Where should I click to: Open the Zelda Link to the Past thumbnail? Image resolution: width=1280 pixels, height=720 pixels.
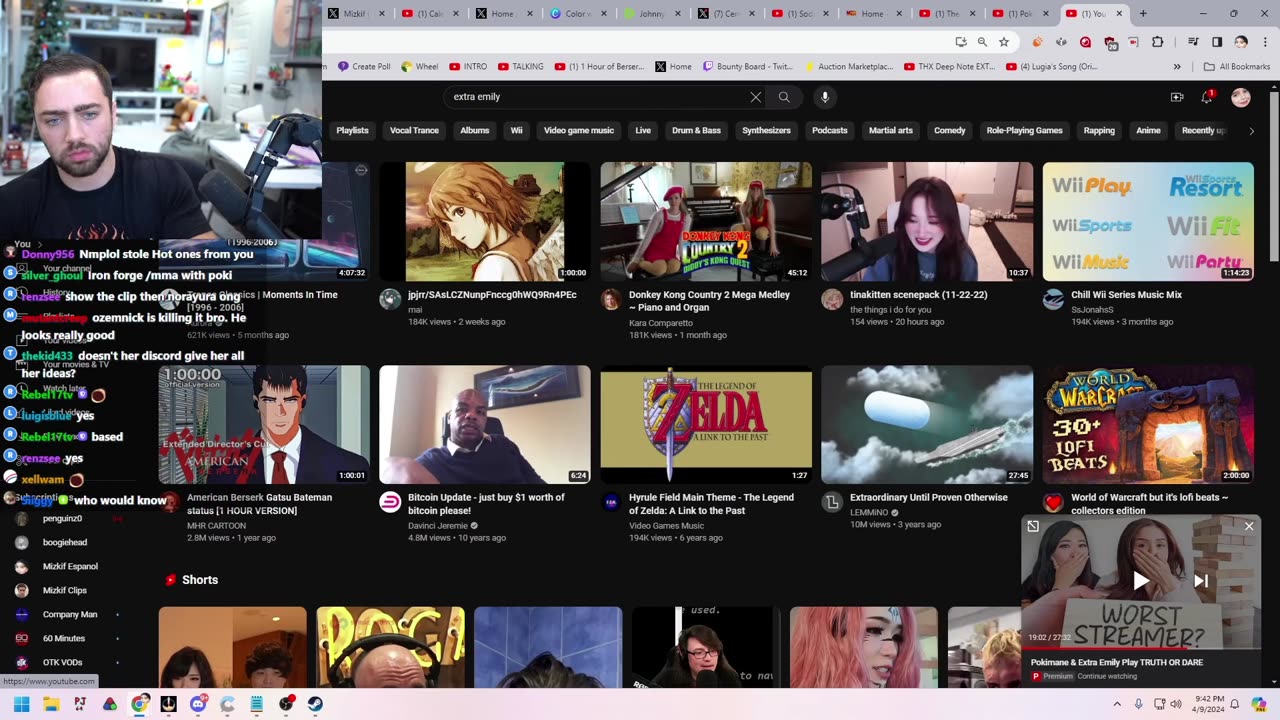[706, 425]
